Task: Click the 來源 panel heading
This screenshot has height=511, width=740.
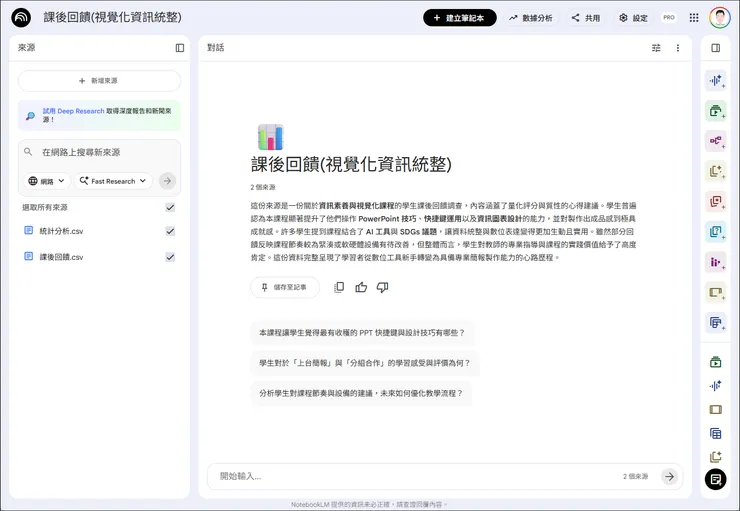Action: [x=26, y=48]
